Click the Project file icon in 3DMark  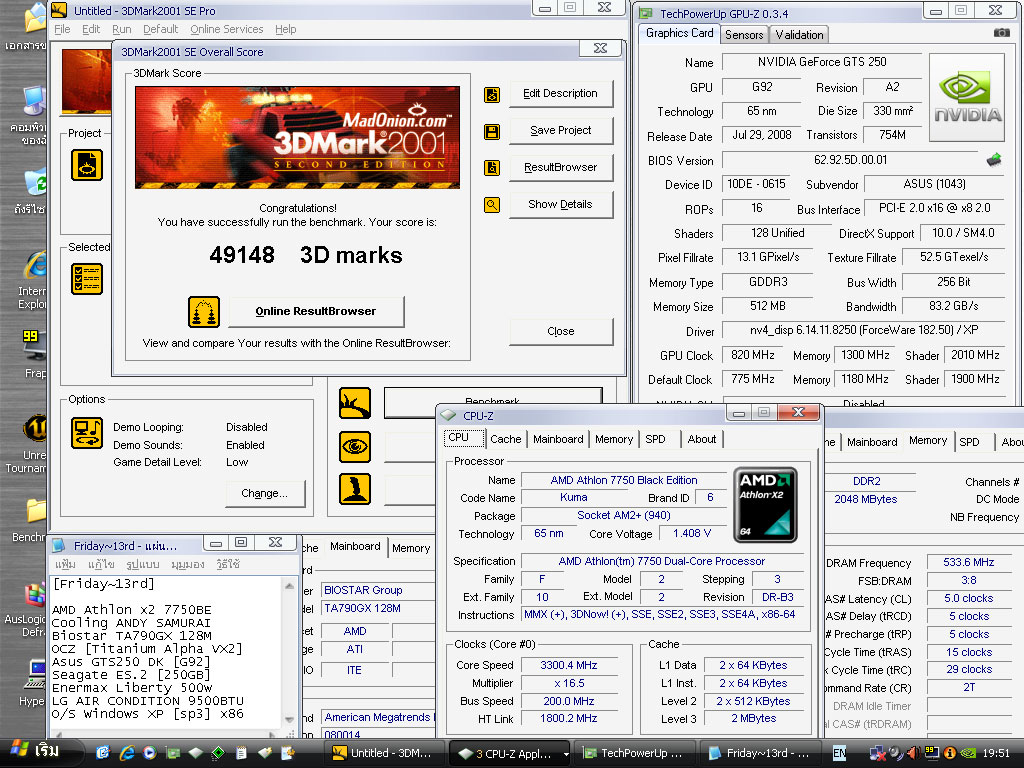point(87,164)
